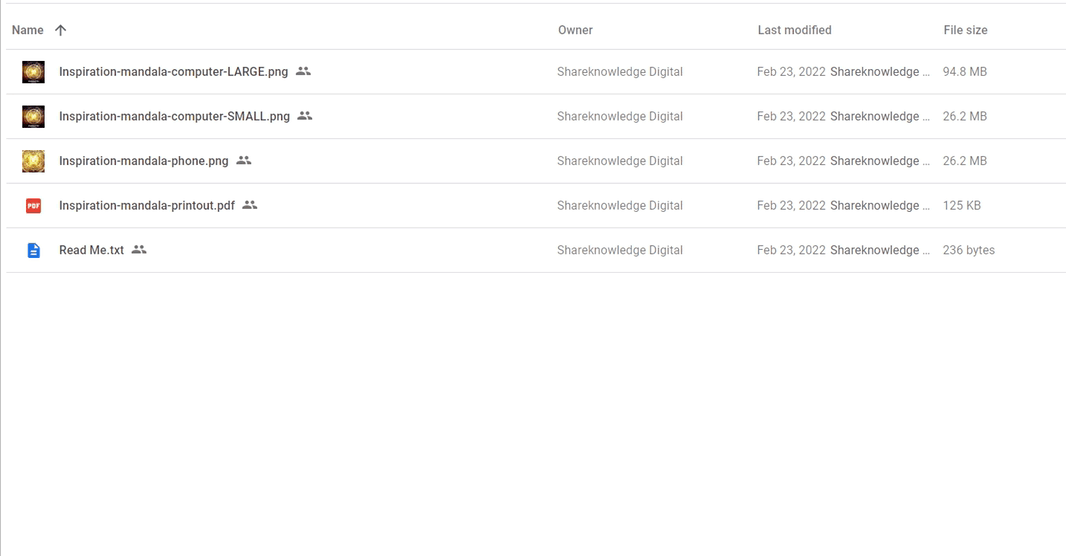This screenshot has height=556, width=1066.
Task: Click the shared icon next to Inspiration-mandala-phone.png
Action: point(243,160)
